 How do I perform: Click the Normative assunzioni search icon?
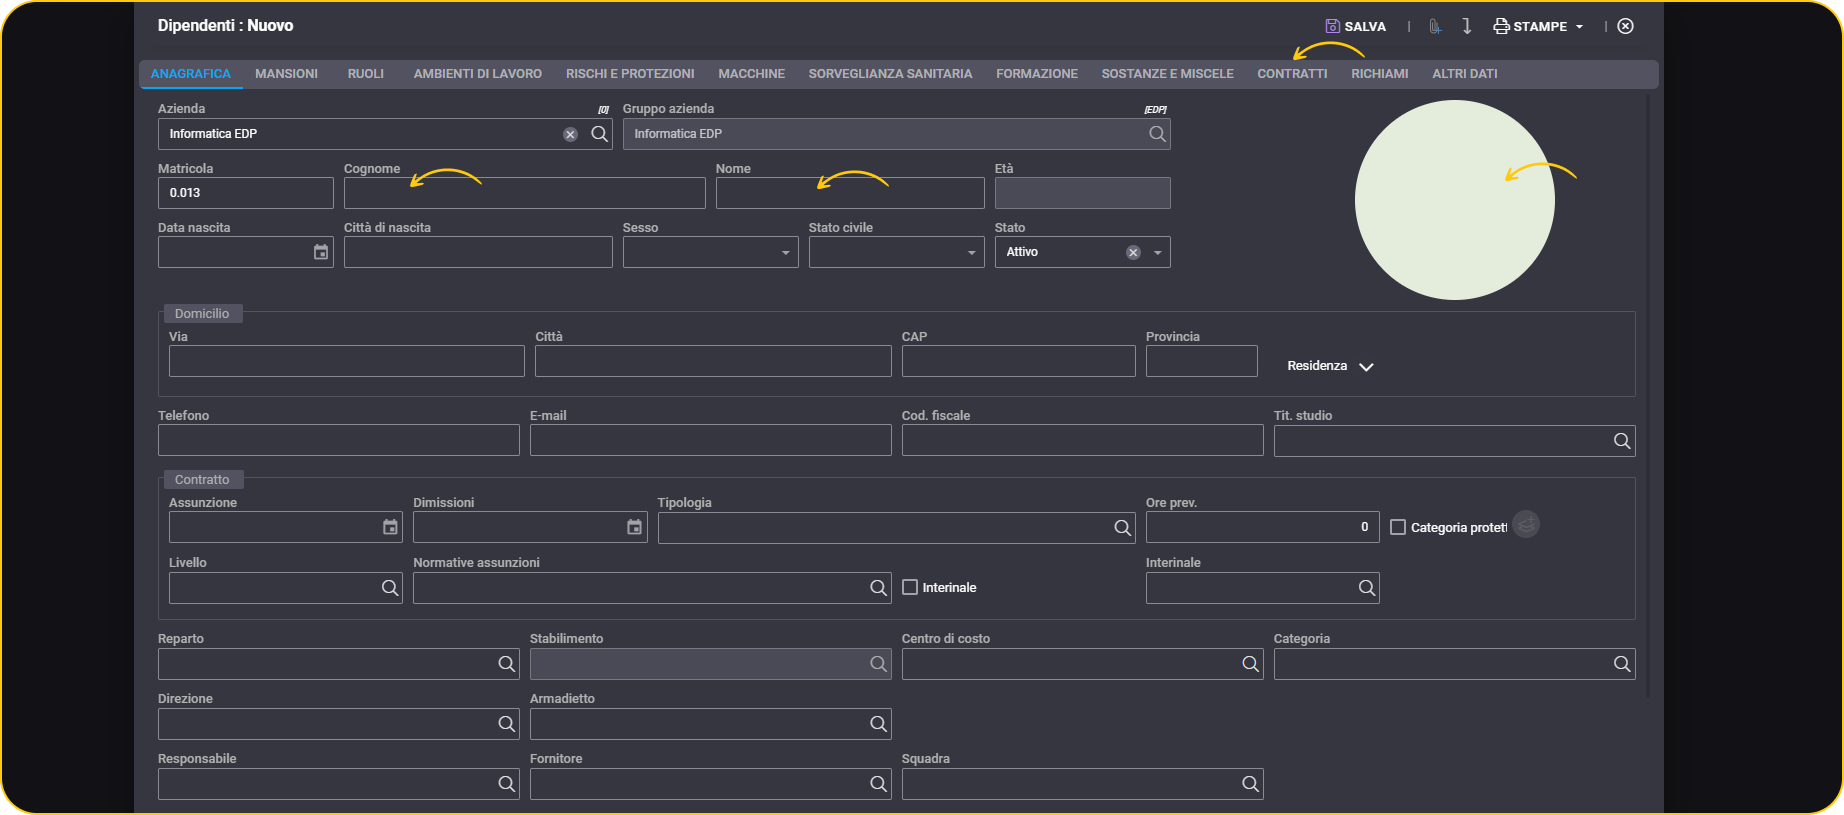[878, 588]
